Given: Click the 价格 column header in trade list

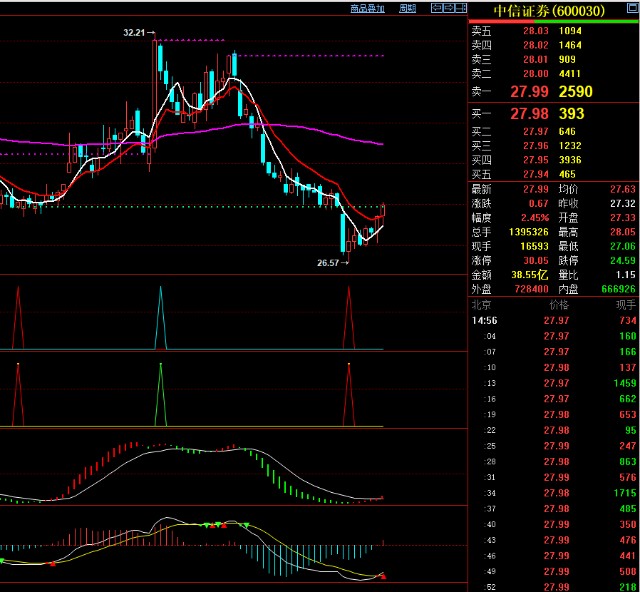Looking at the screenshot, I should coord(557,304).
